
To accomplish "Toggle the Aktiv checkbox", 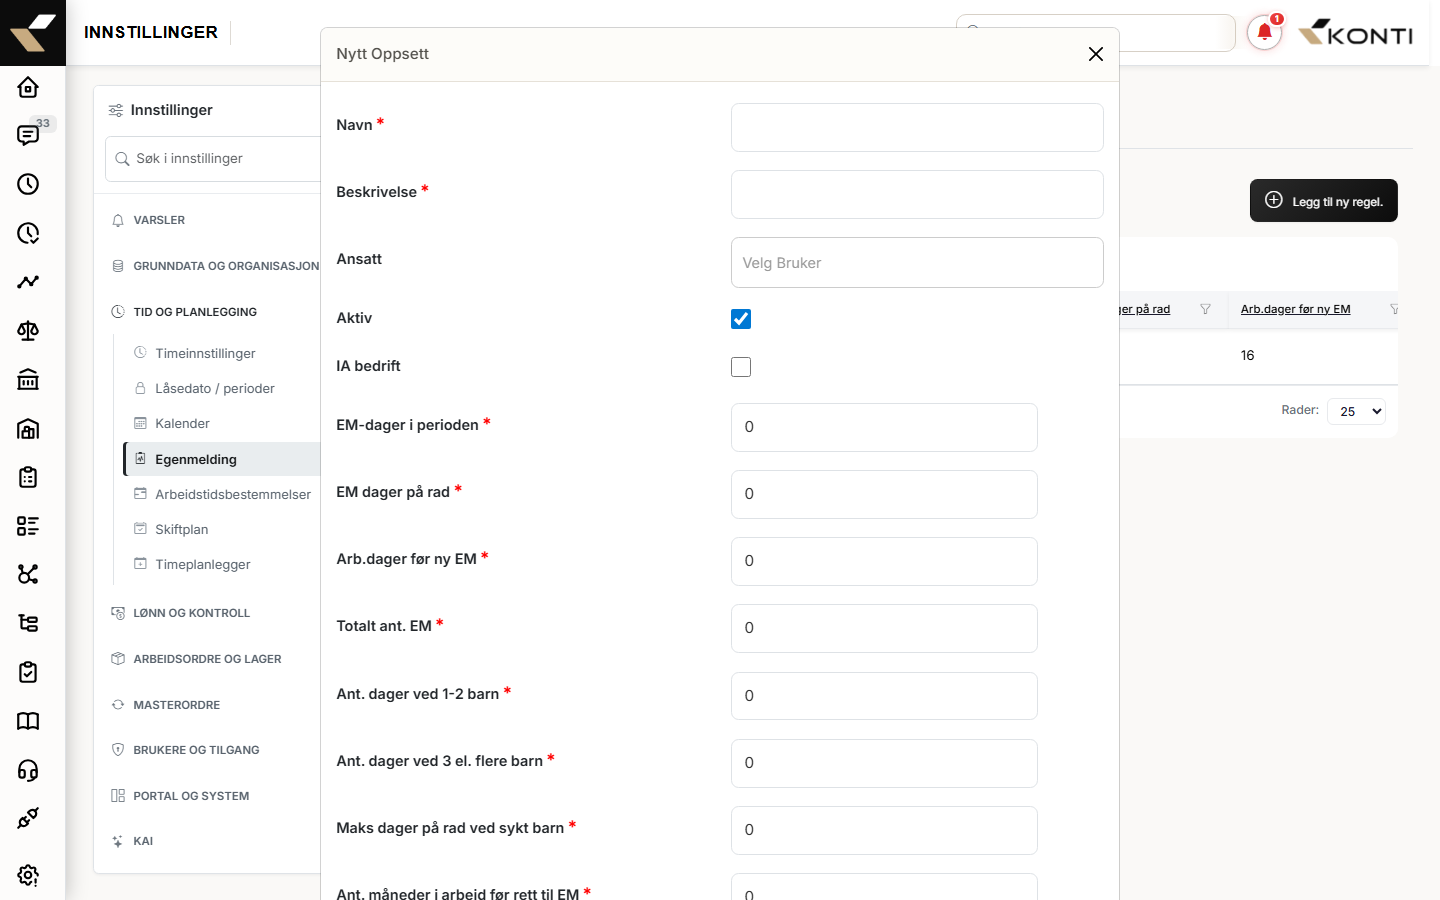I will [741, 319].
